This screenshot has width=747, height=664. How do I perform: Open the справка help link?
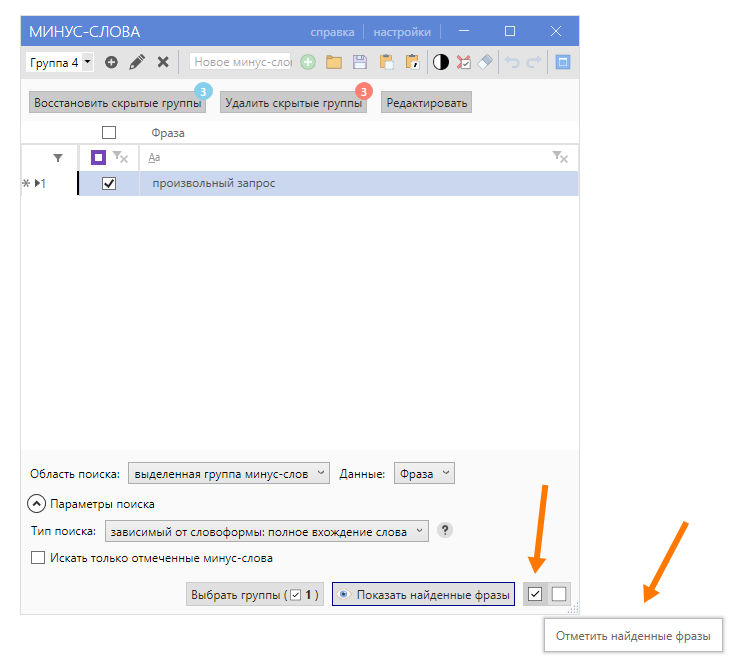332,32
